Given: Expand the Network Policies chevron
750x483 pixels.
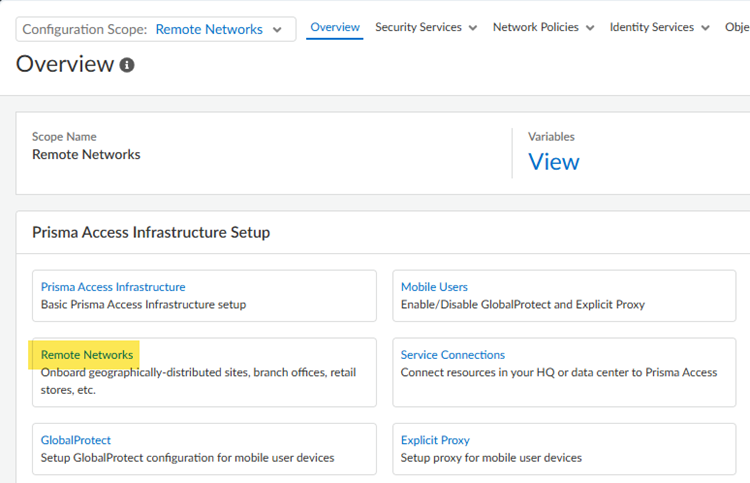Looking at the screenshot, I should coord(590,28).
